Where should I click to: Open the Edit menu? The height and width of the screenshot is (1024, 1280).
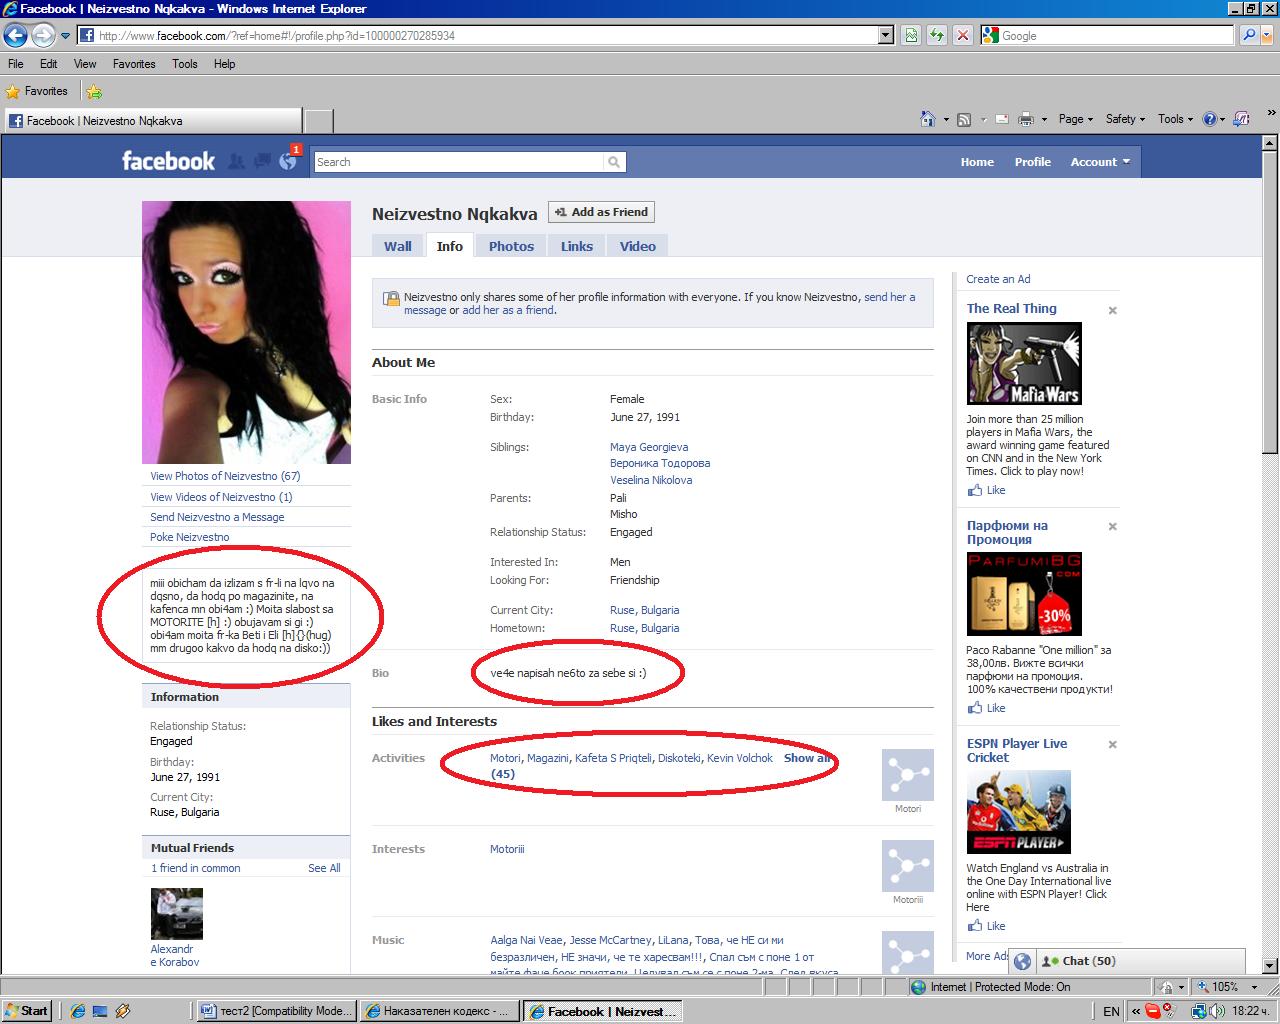[x=49, y=64]
